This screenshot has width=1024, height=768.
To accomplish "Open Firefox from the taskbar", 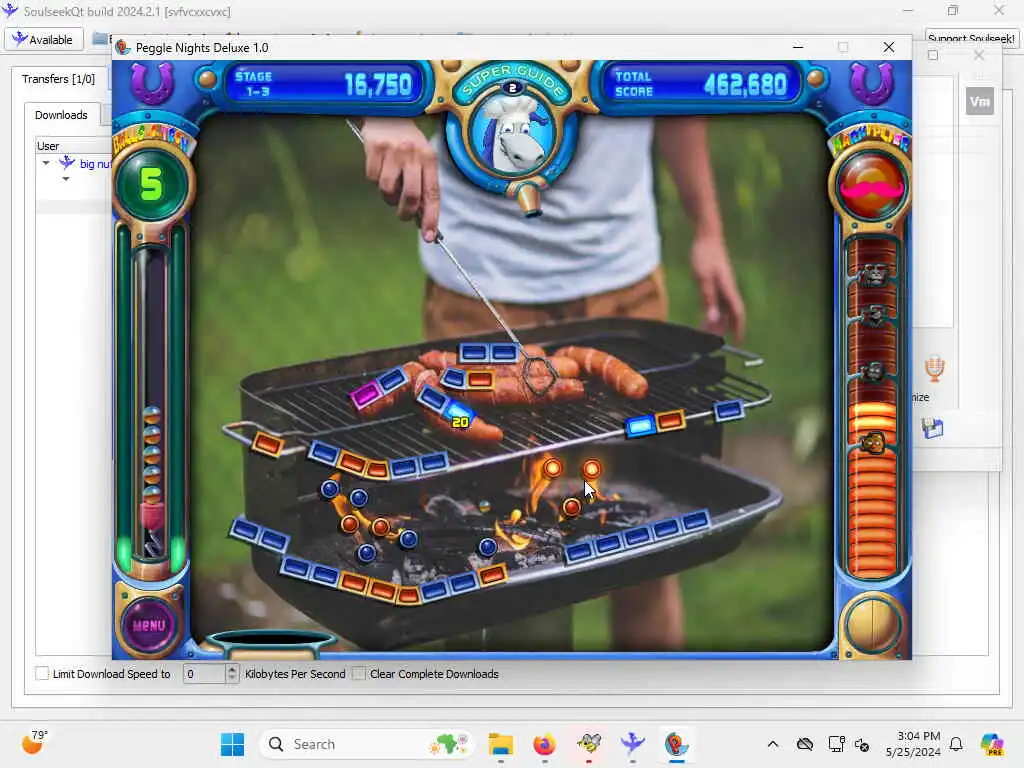I will [x=544, y=744].
